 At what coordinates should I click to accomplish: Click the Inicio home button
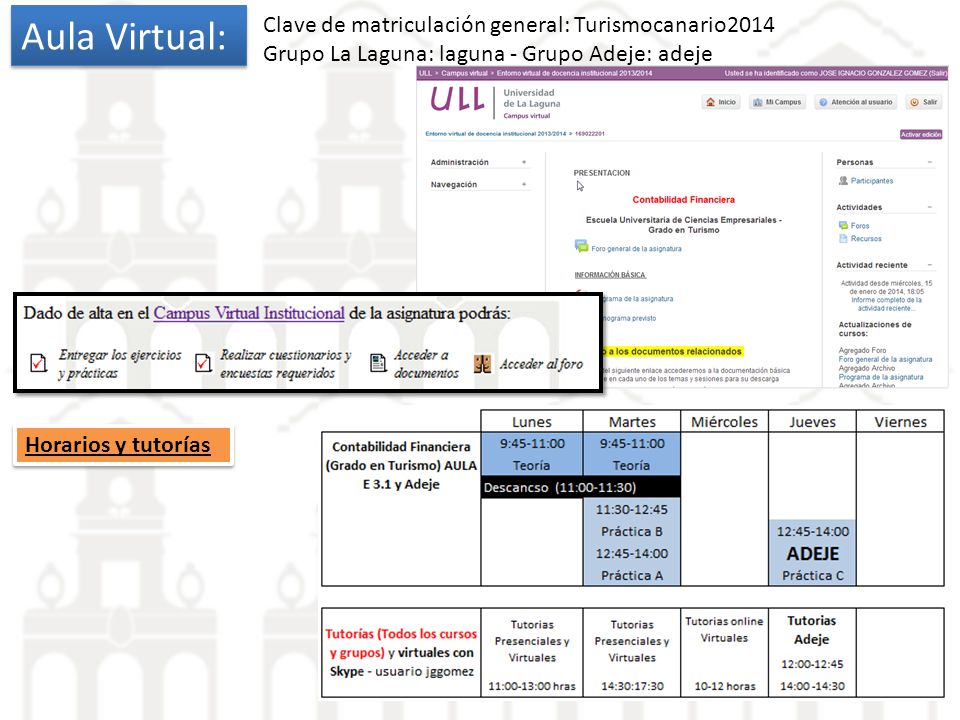721,102
